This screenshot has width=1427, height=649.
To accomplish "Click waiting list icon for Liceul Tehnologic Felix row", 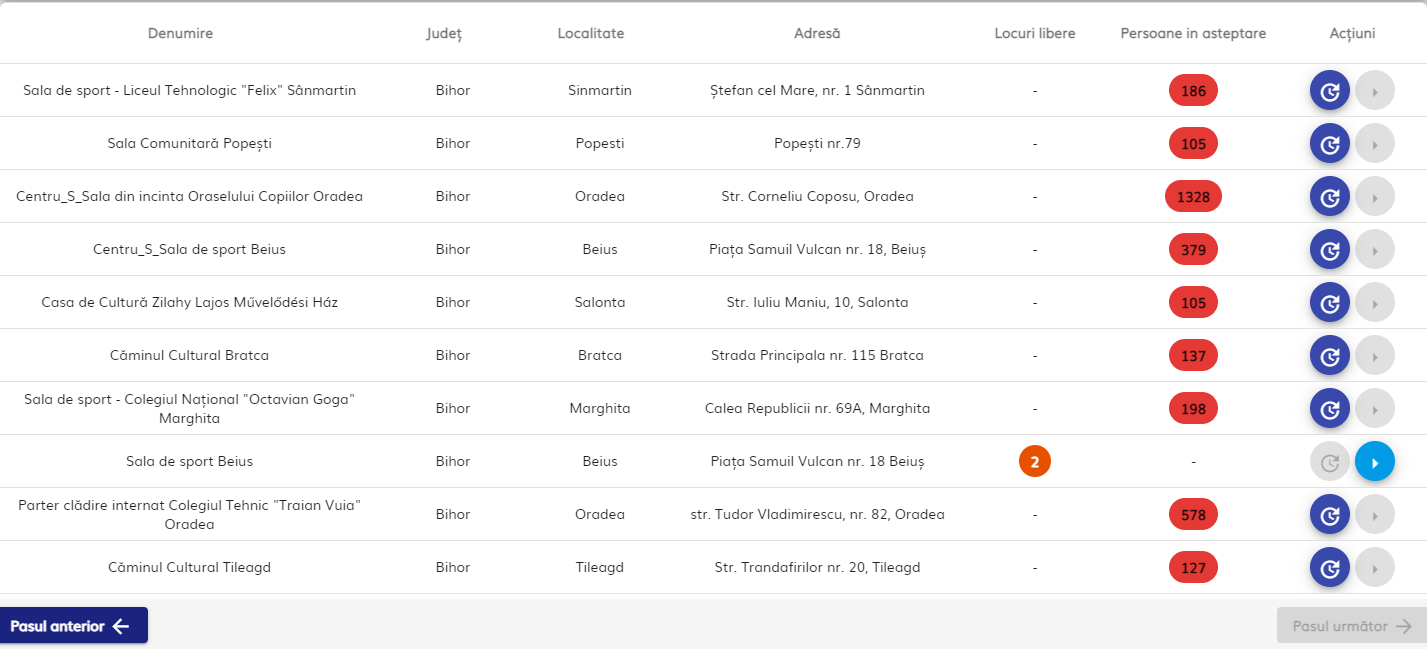I will point(1330,91).
